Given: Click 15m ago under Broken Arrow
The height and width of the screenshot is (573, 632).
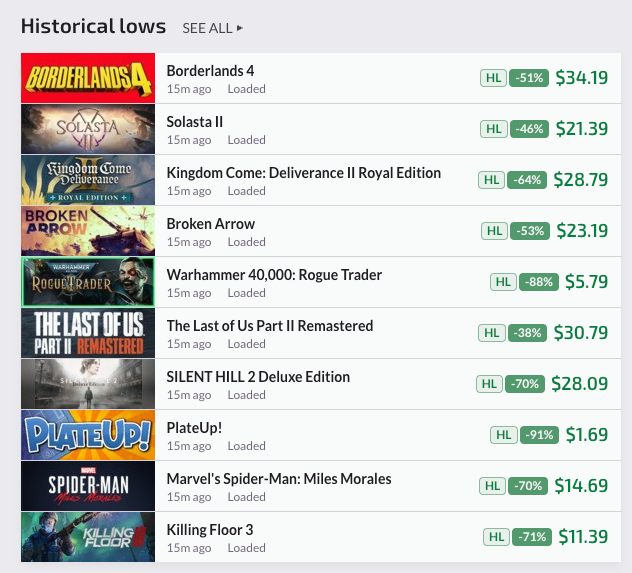Looking at the screenshot, I should (x=189, y=242).
